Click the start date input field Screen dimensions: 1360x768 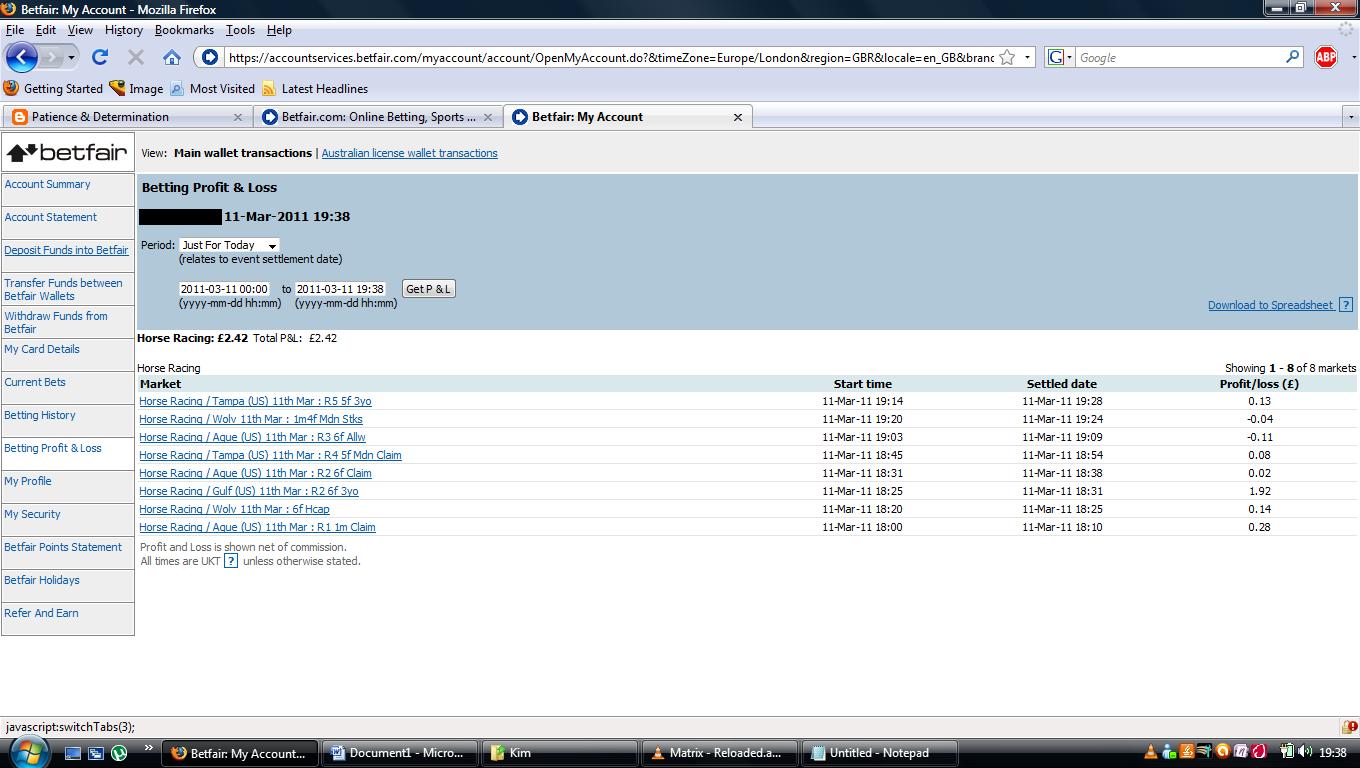click(224, 289)
